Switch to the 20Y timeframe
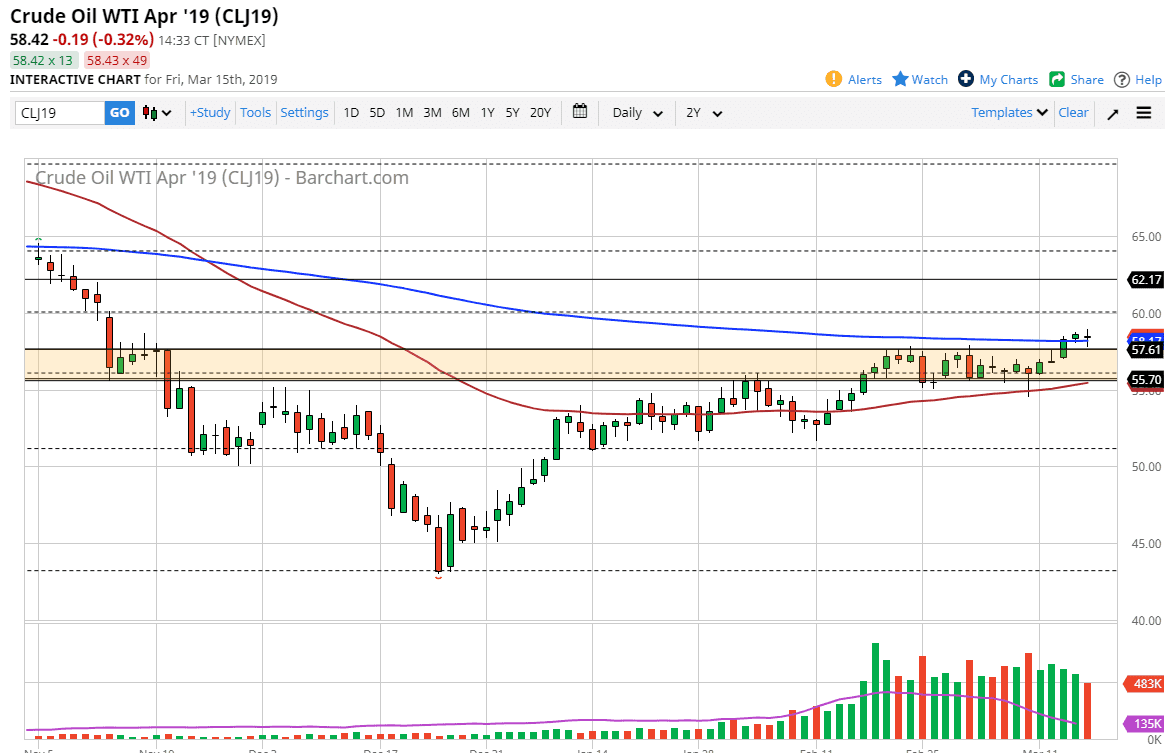 point(540,113)
